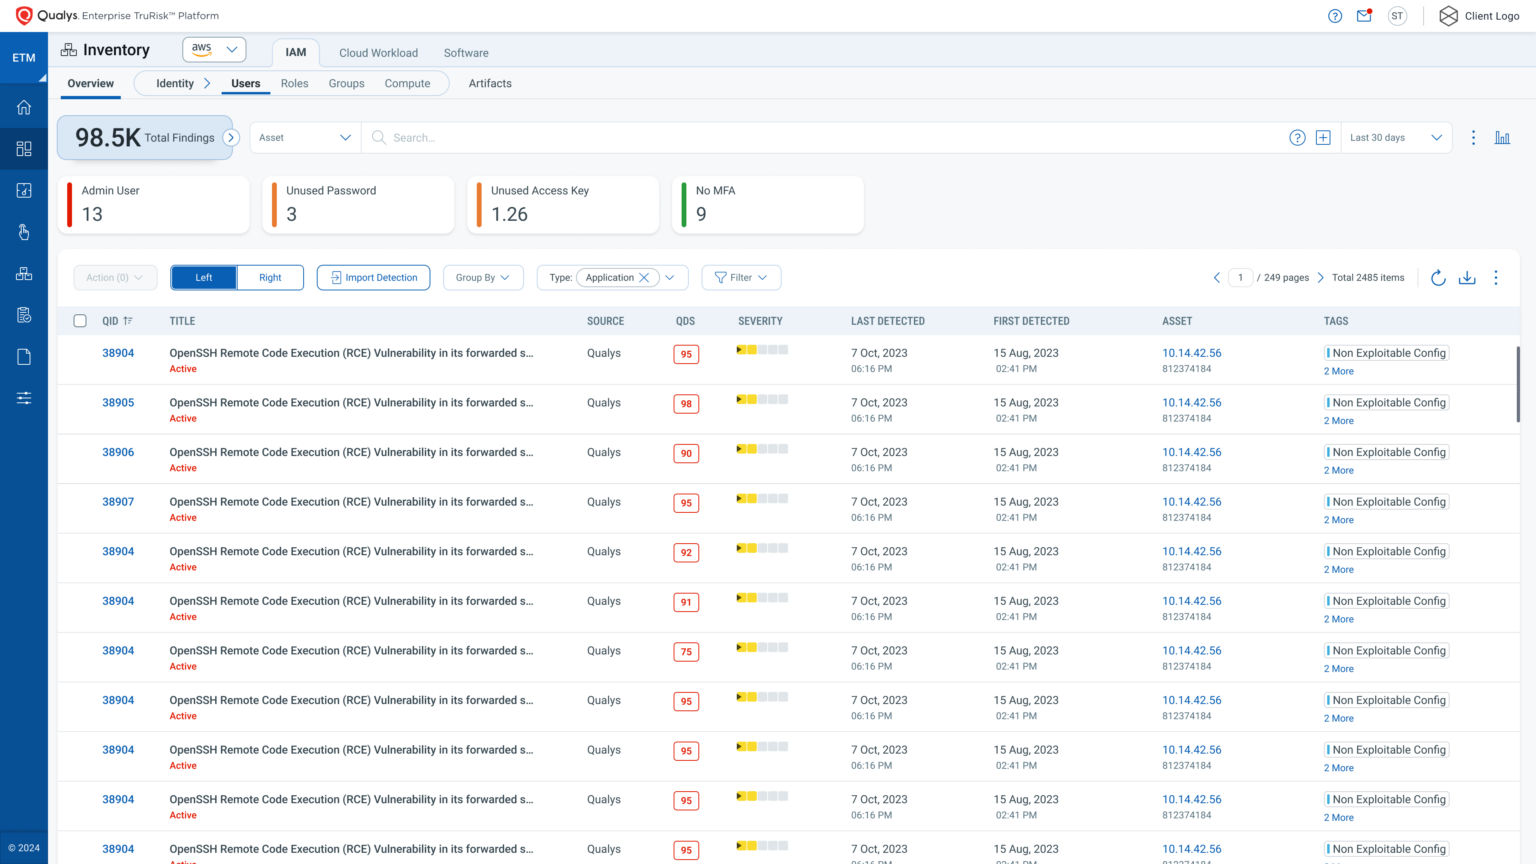This screenshot has width=1536, height=864.
Task: Select the Inventory dashboard icon in sidebar
Action: [x=23, y=148]
